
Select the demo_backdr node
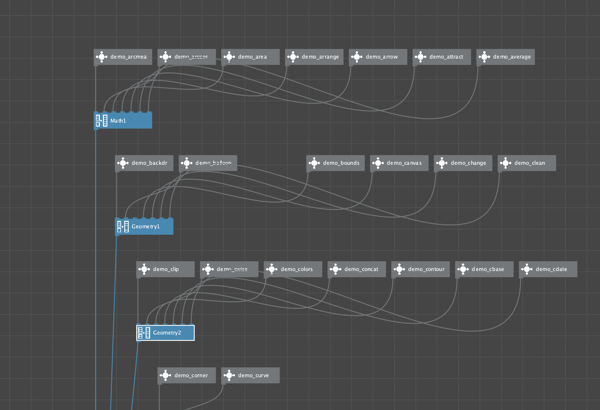coord(144,163)
